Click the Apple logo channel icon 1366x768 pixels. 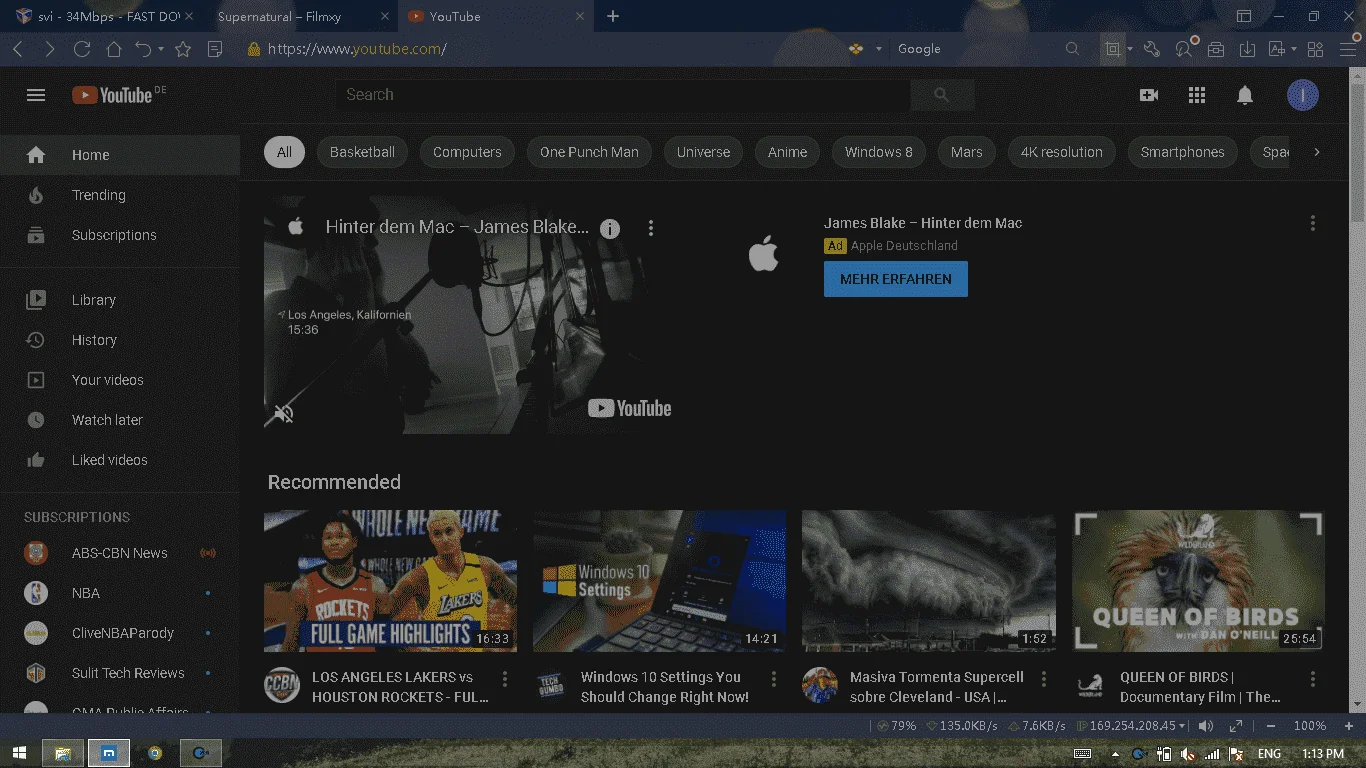point(763,254)
